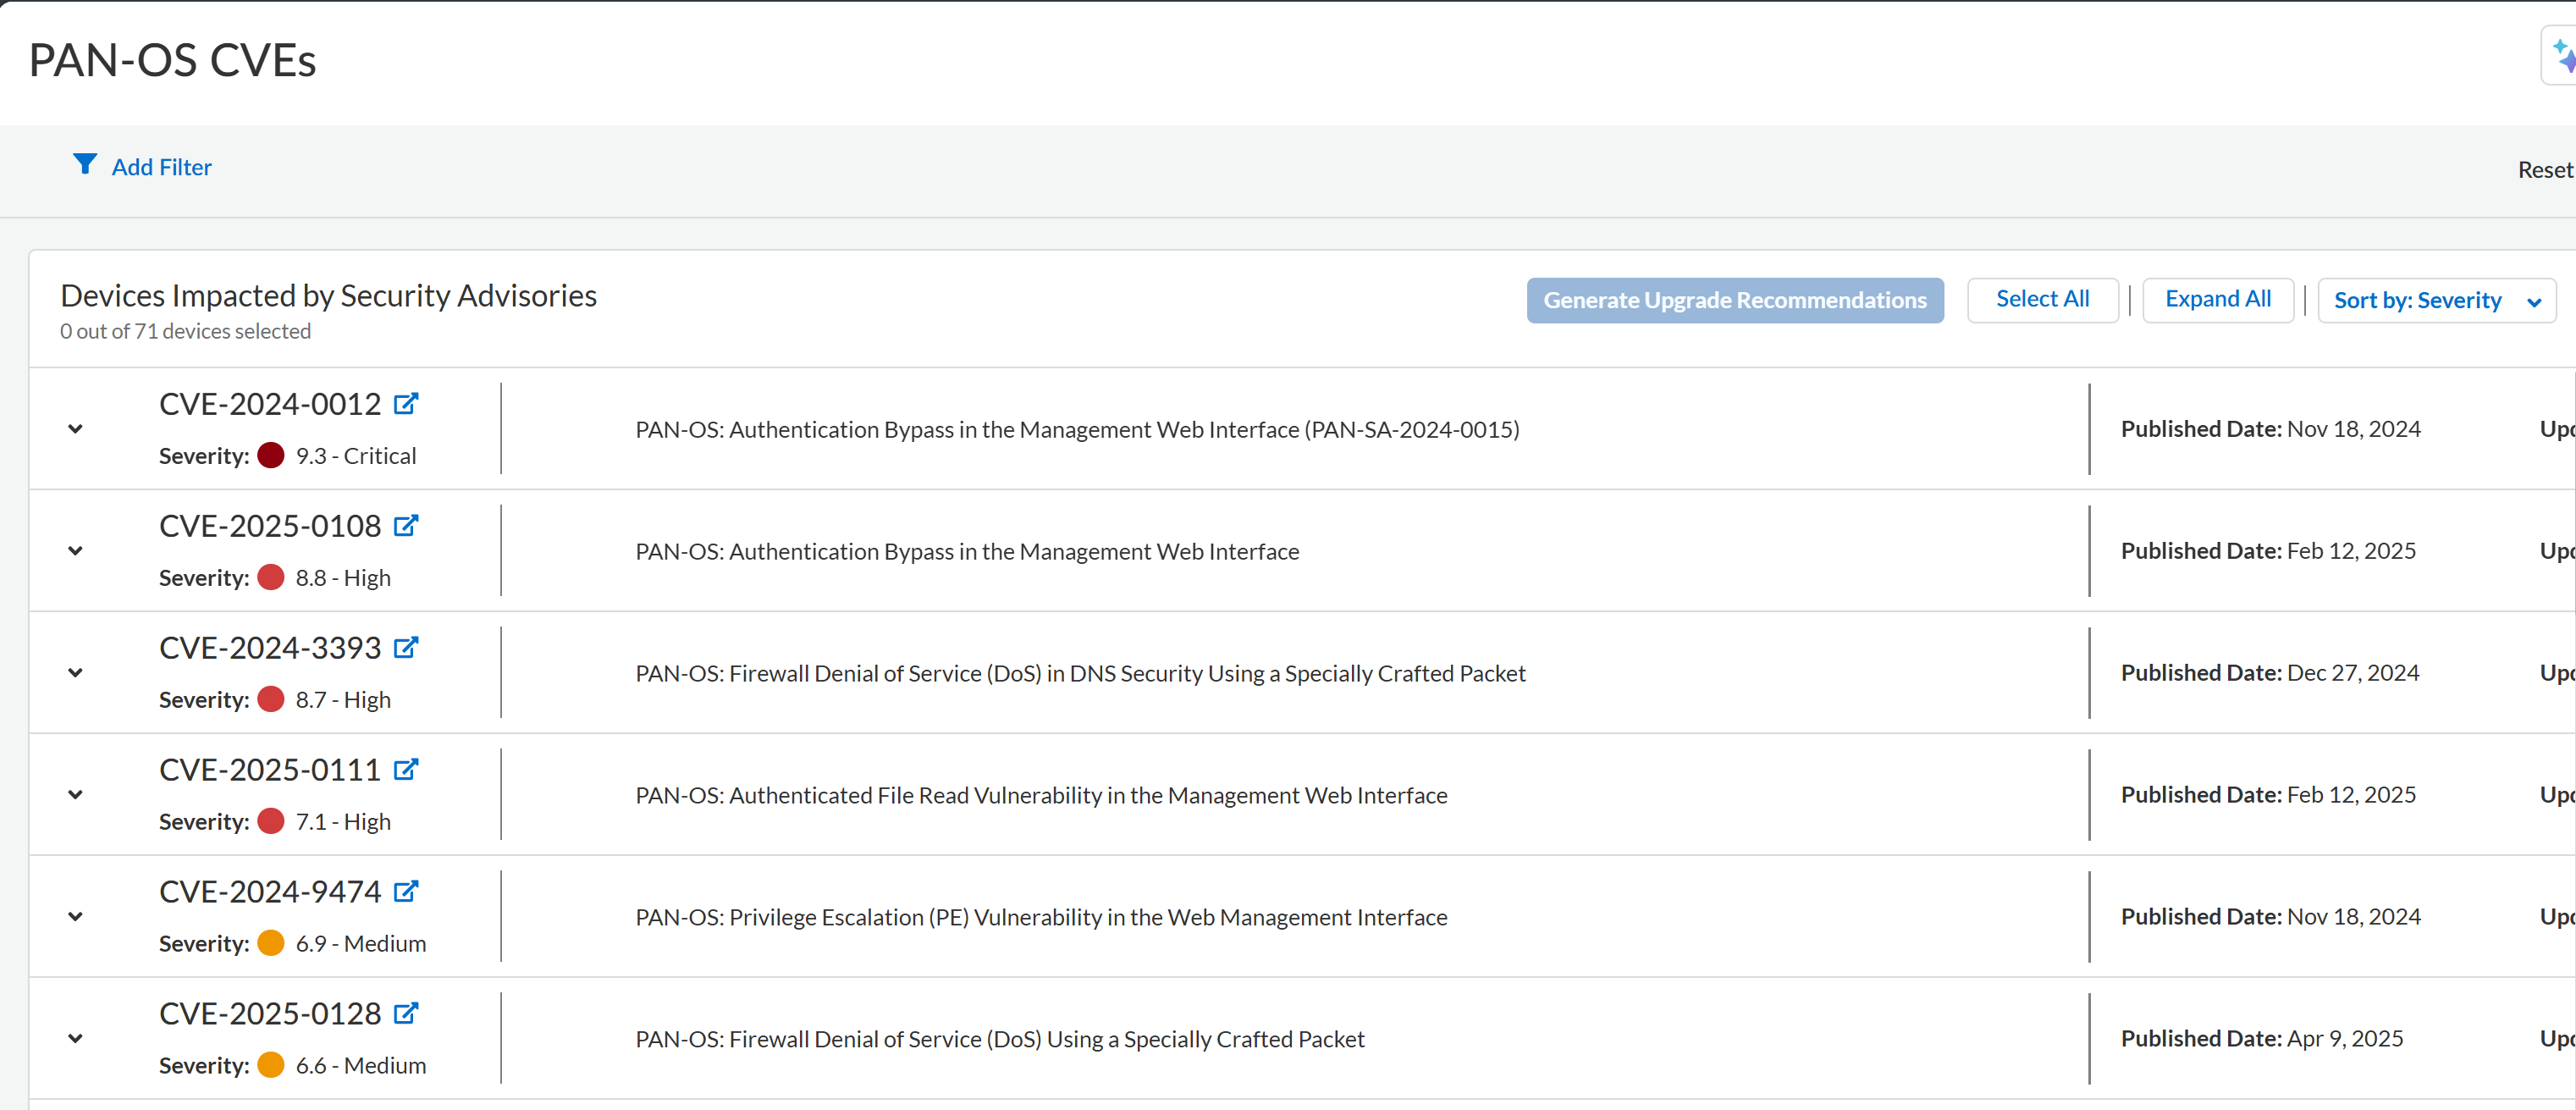Click Generate Upgrade Recommendations button
The height and width of the screenshot is (1110, 2576).
(x=1734, y=301)
